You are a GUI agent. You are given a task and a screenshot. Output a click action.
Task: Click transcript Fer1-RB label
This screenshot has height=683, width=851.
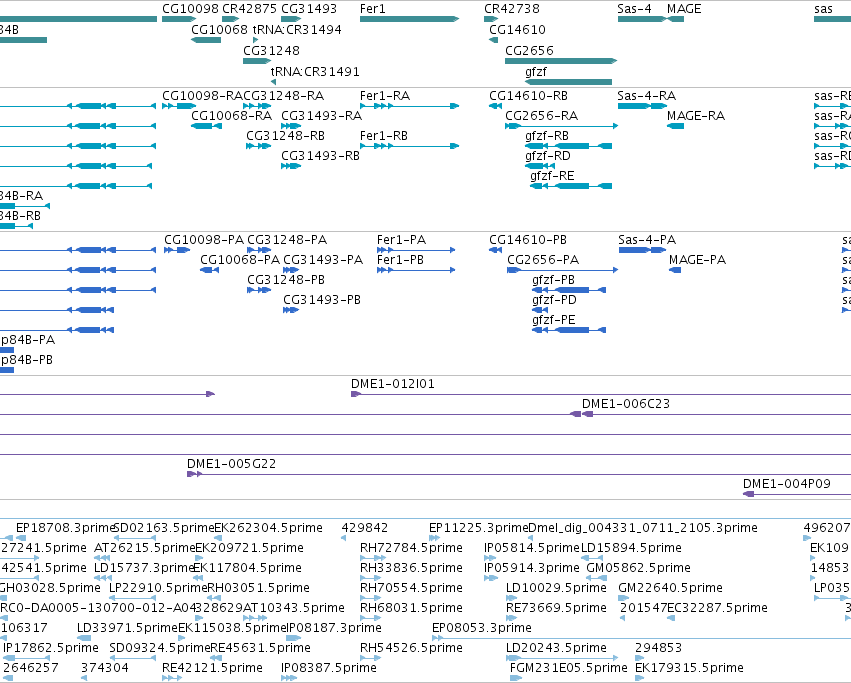coord(384,136)
